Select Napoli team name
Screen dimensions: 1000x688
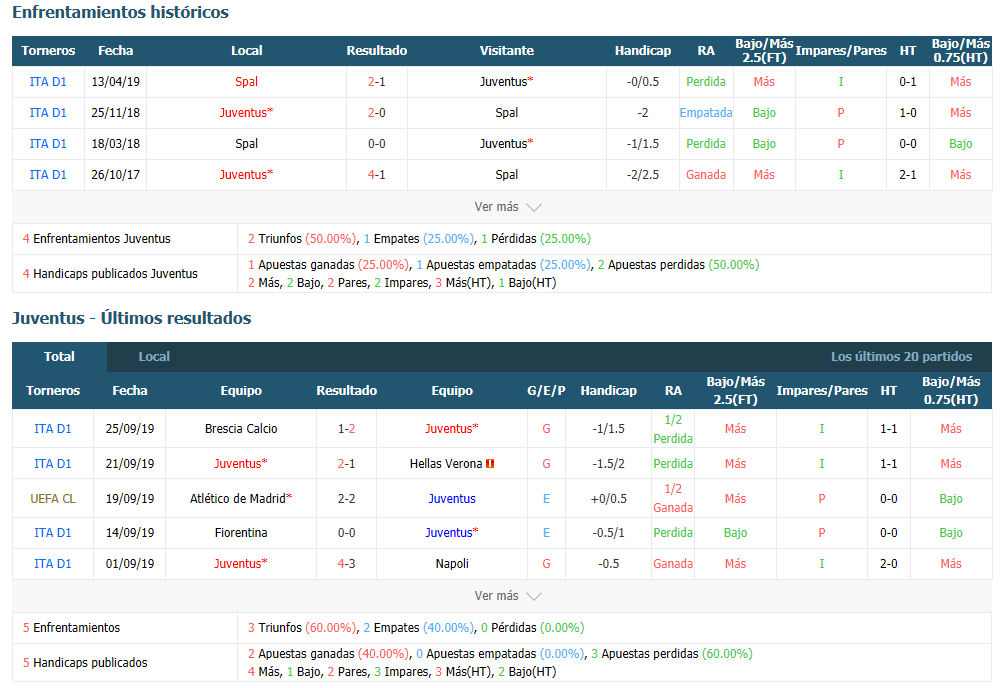click(452, 564)
